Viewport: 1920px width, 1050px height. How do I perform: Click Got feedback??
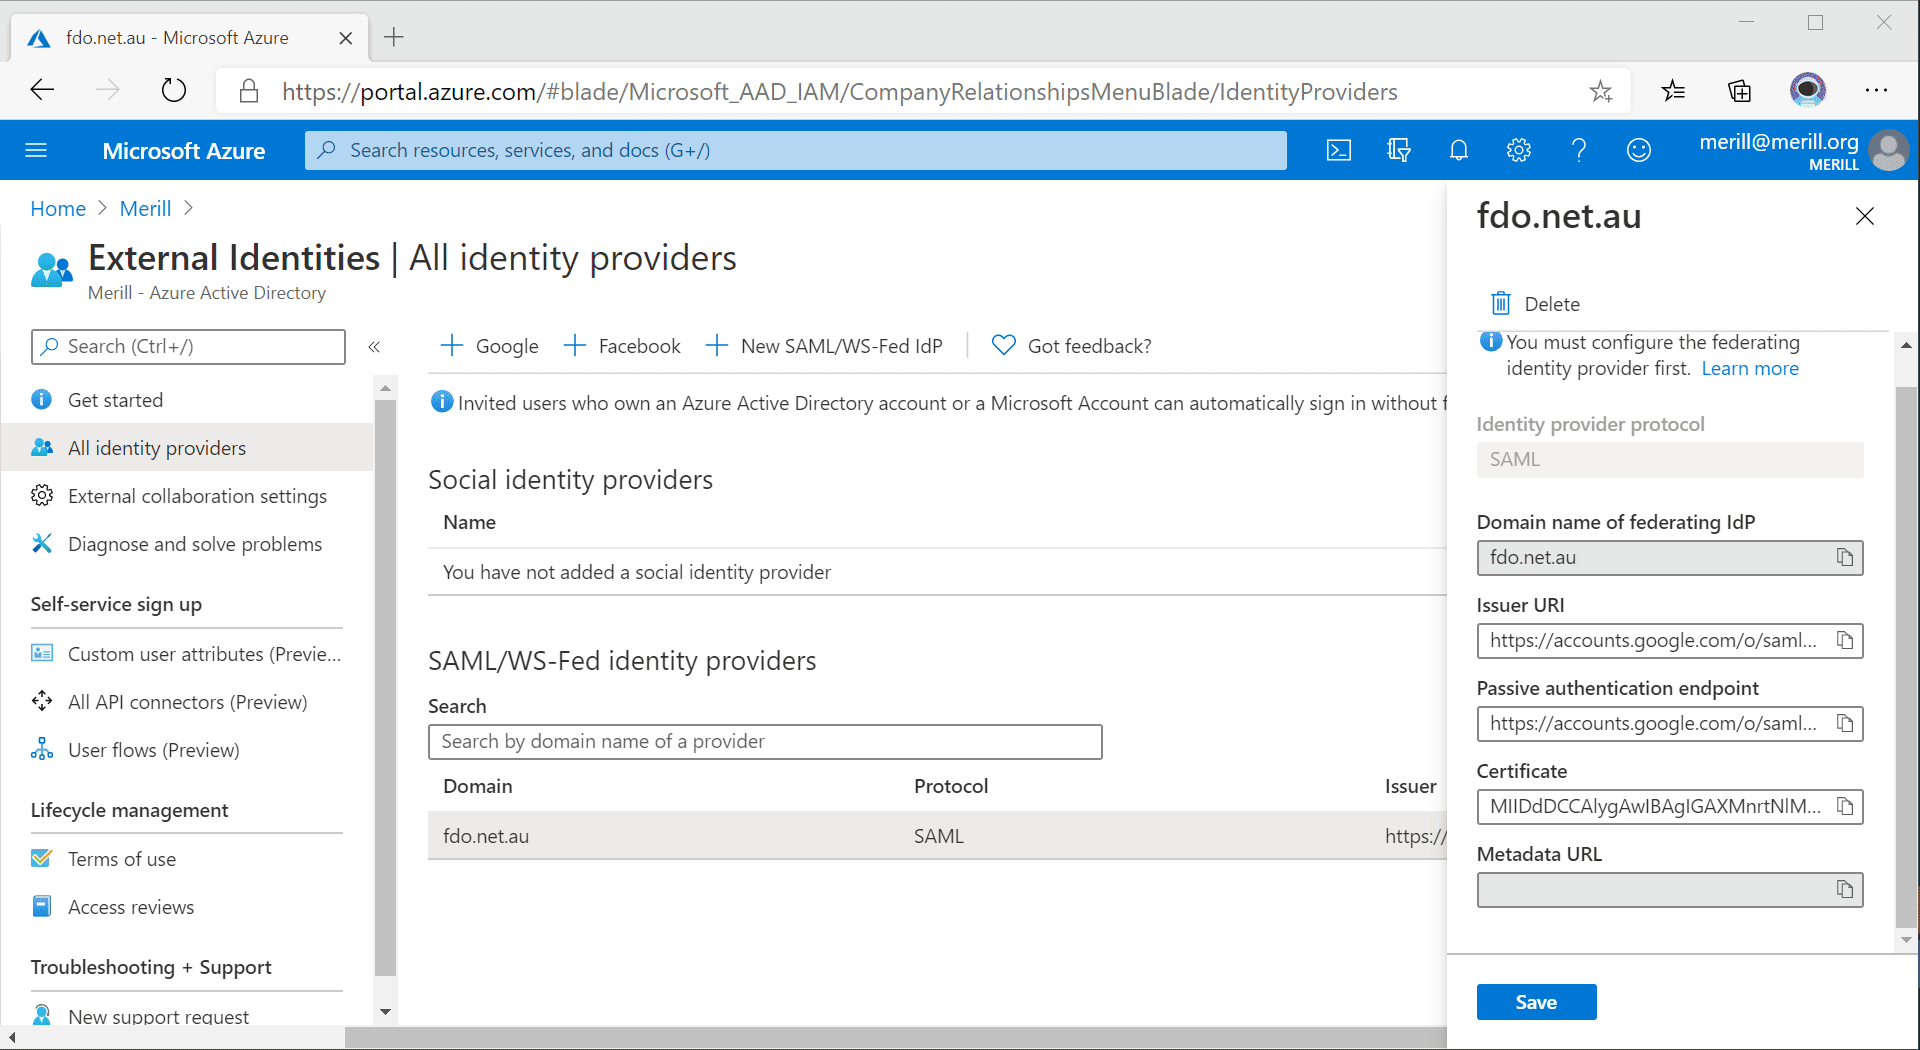[1071, 346]
